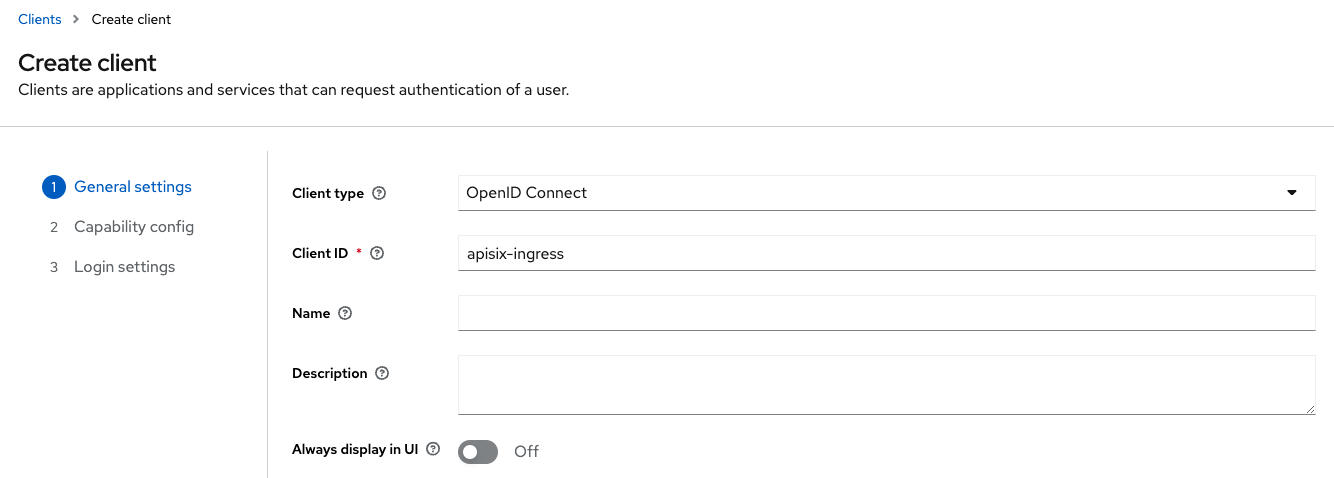
Task: Click the blue step 1 circle
Action: (x=53, y=187)
